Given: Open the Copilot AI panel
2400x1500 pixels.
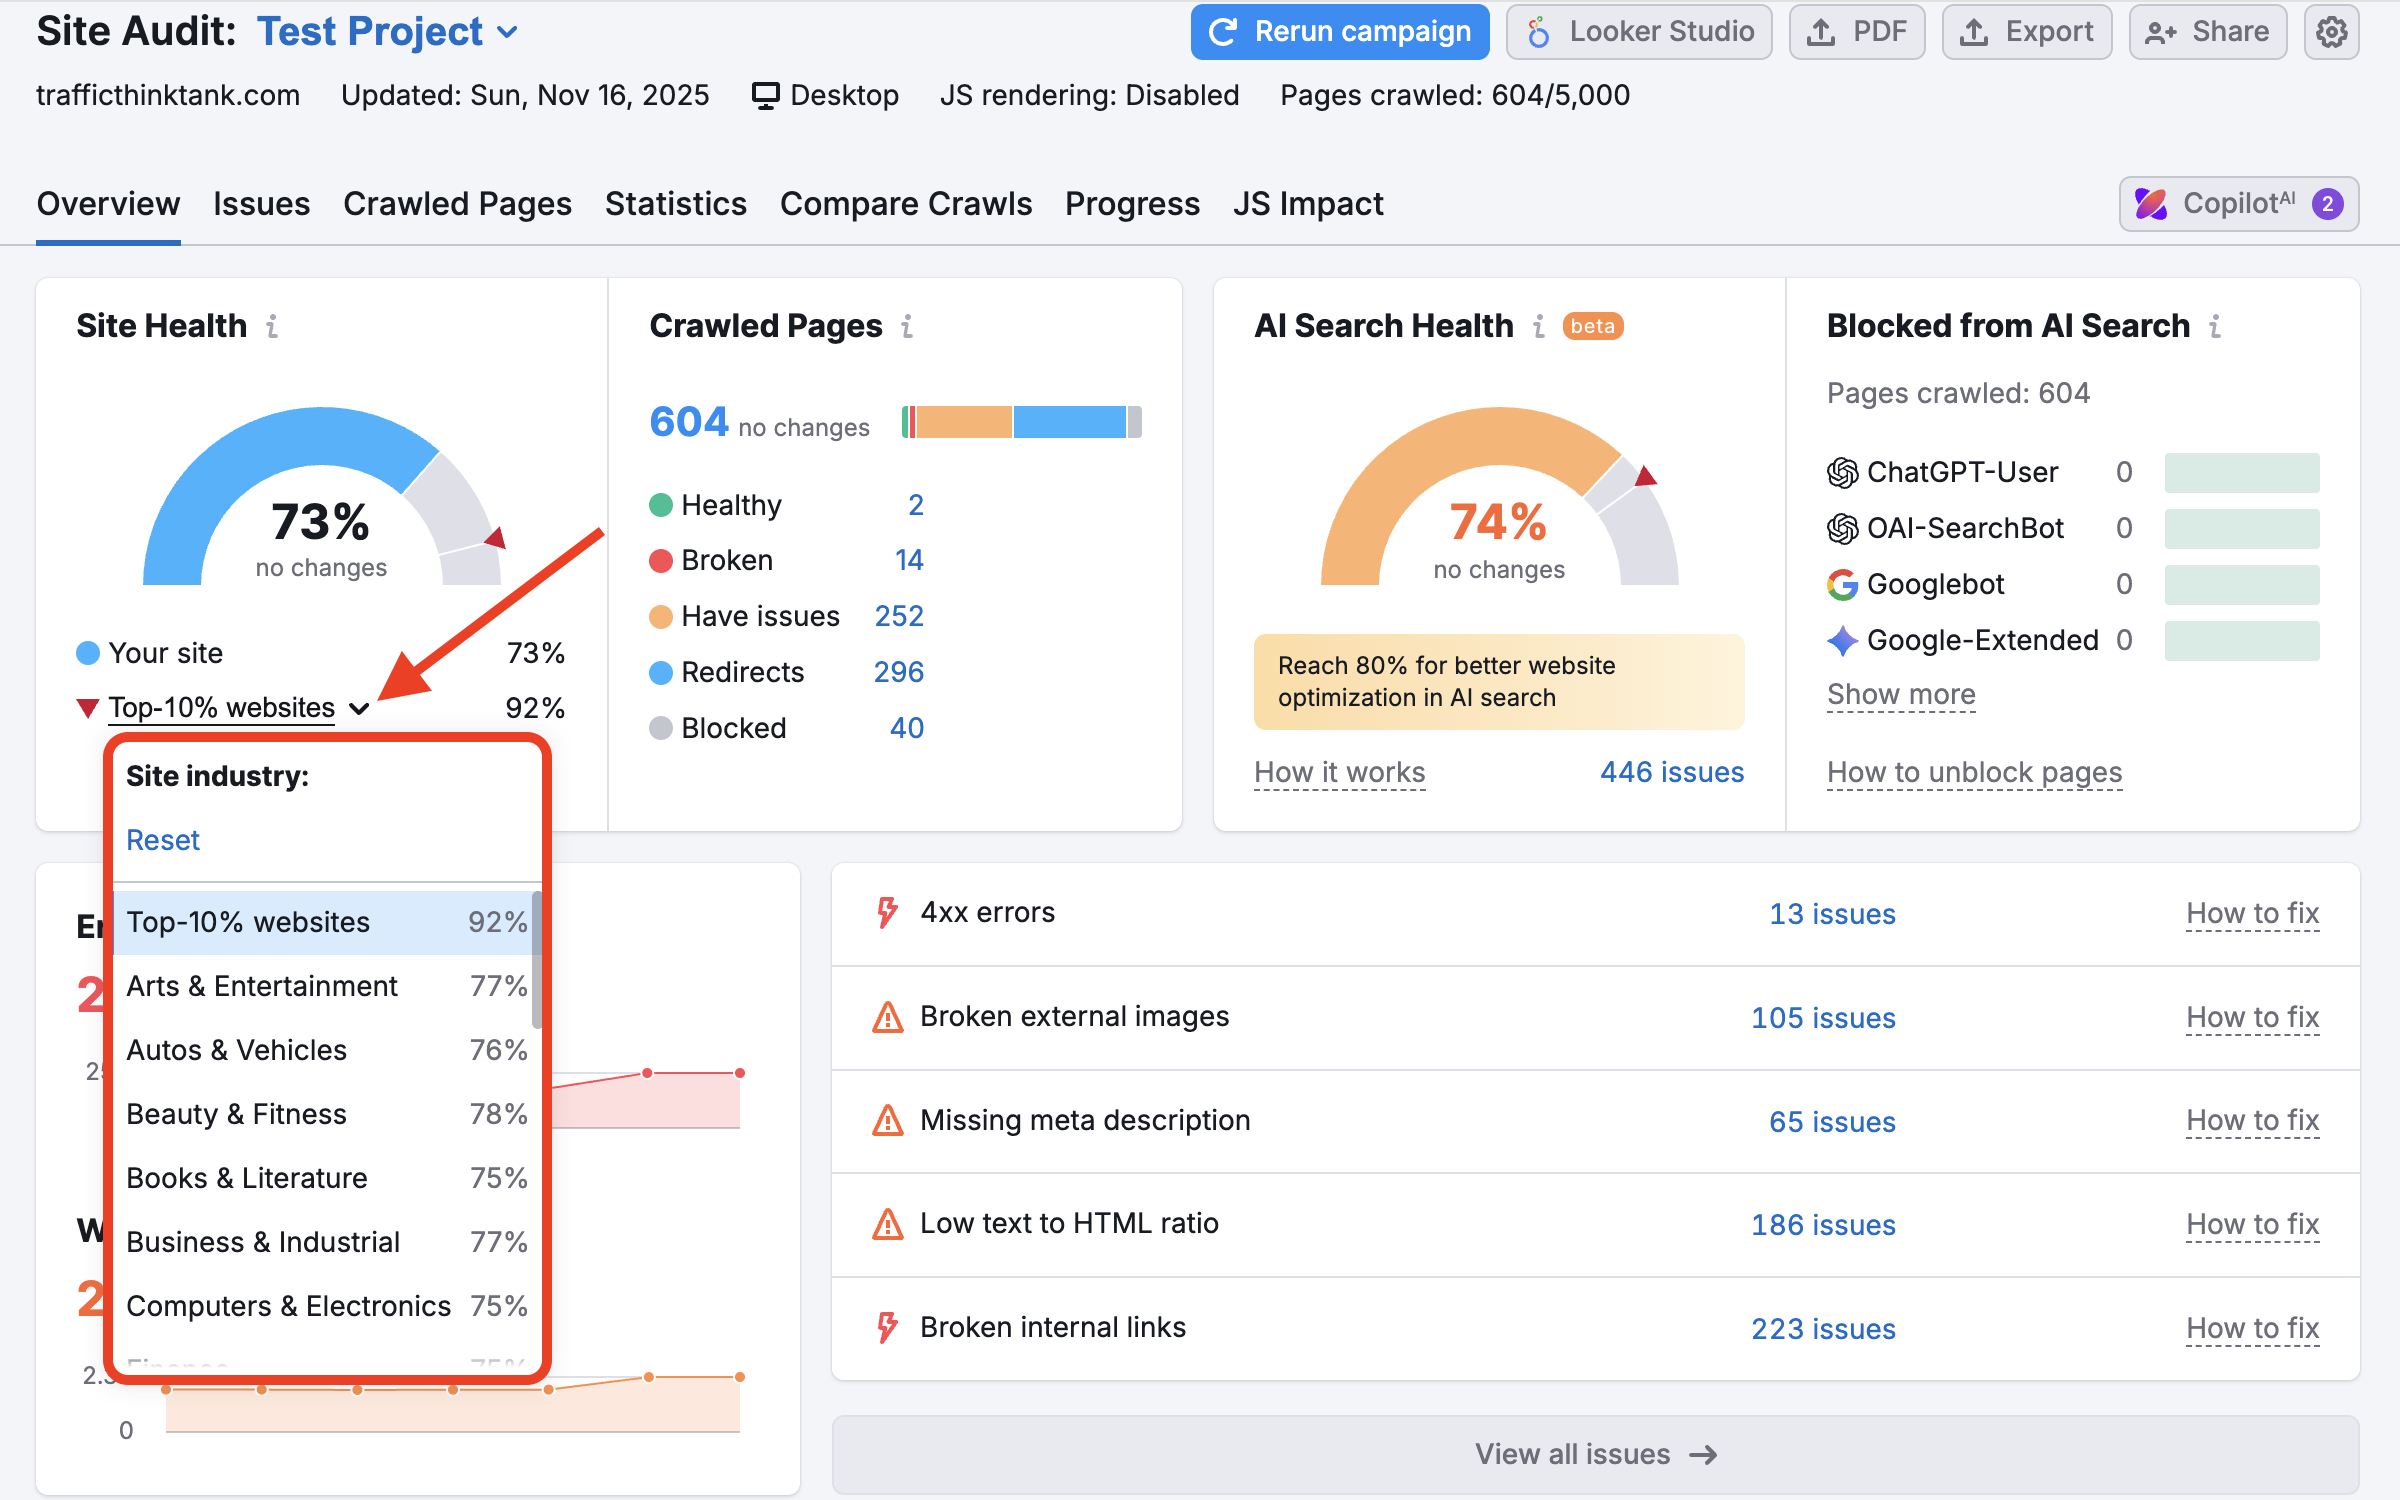Looking at the screenshot, I should 2239,204.
